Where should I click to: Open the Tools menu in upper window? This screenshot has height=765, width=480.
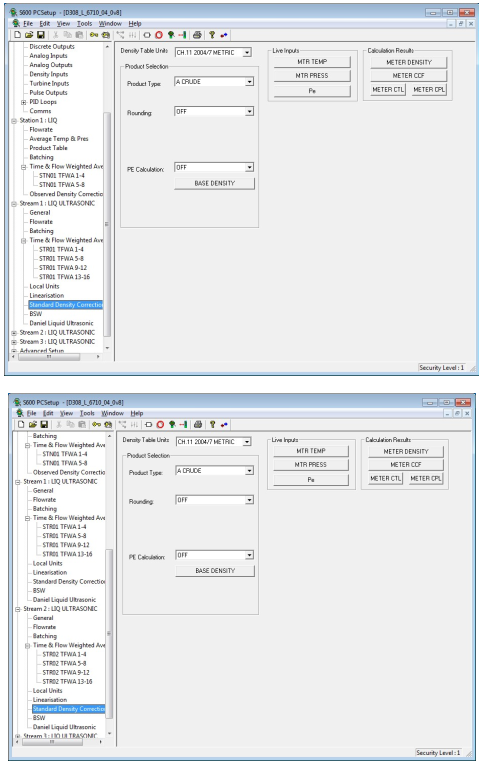pyautogui.click(x=84, y=23)
